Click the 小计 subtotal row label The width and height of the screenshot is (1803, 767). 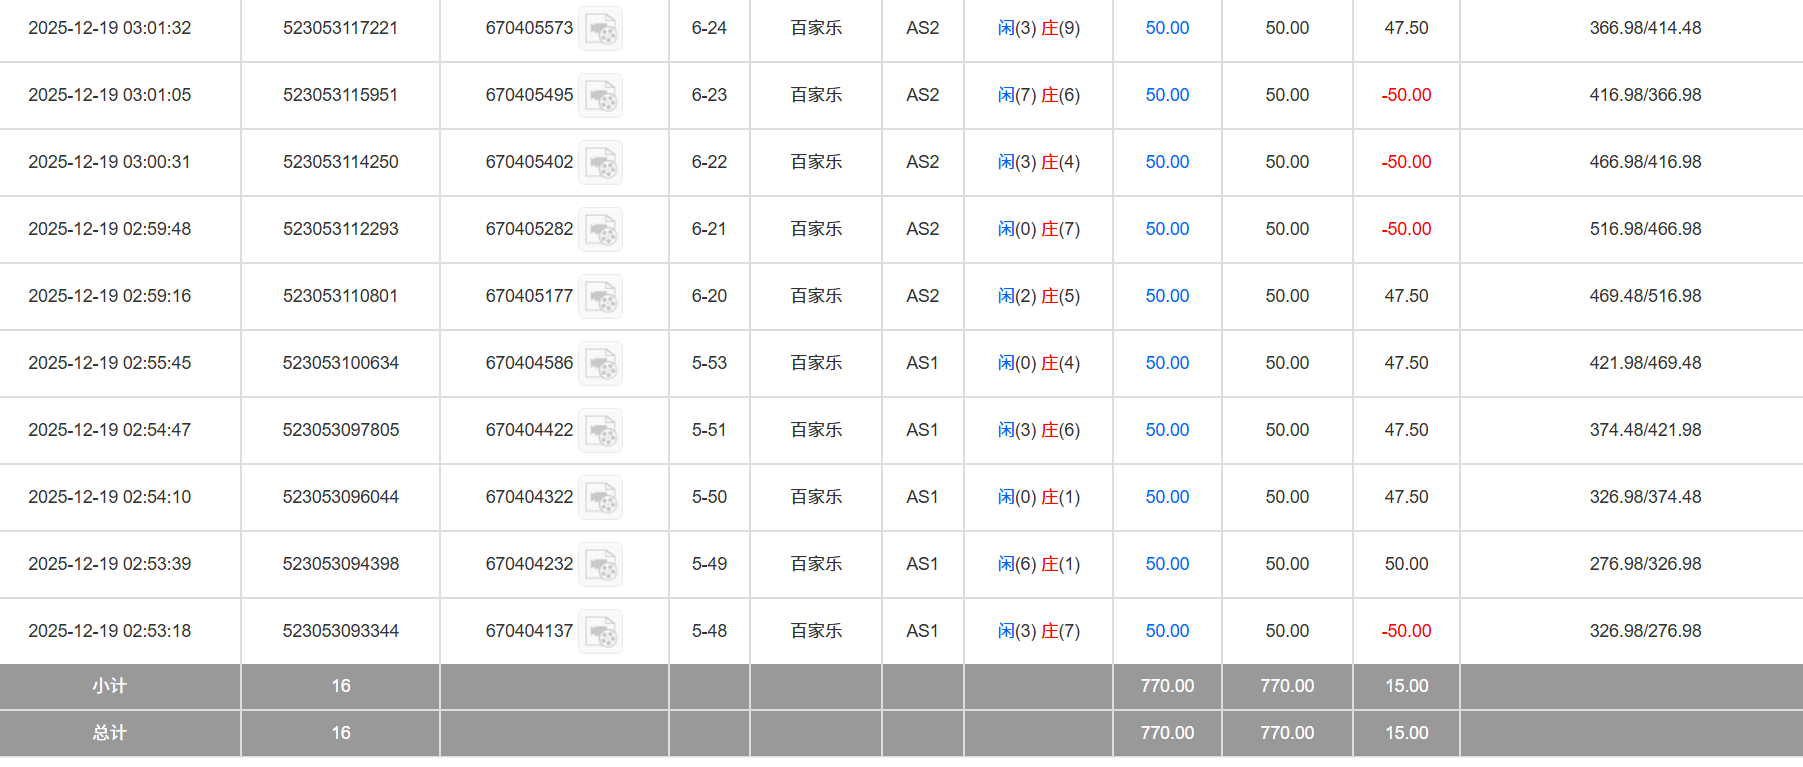click(110, 686)
